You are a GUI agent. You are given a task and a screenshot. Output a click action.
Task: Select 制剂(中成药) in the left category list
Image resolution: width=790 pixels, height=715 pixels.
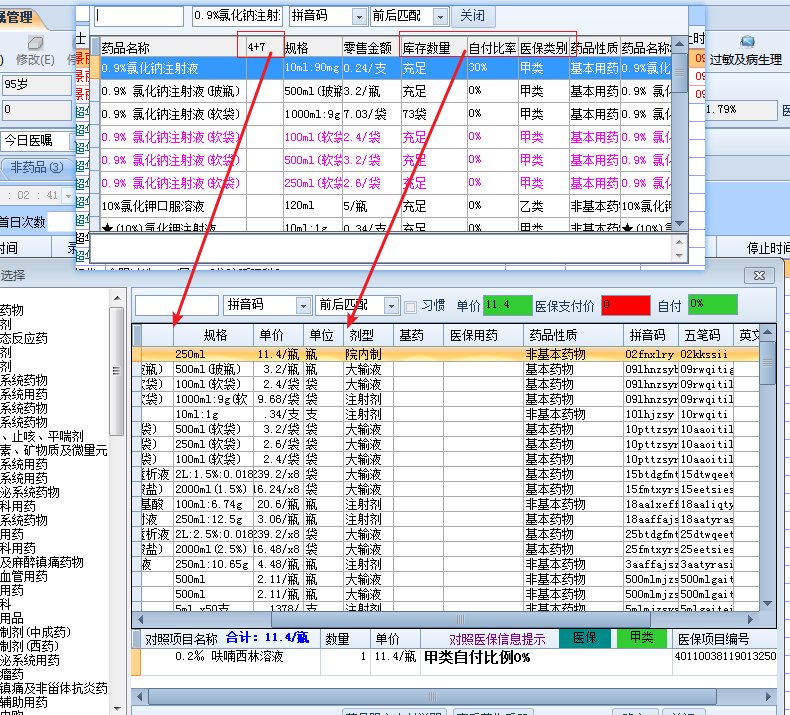pyautogui.click(x=35, y=632)
